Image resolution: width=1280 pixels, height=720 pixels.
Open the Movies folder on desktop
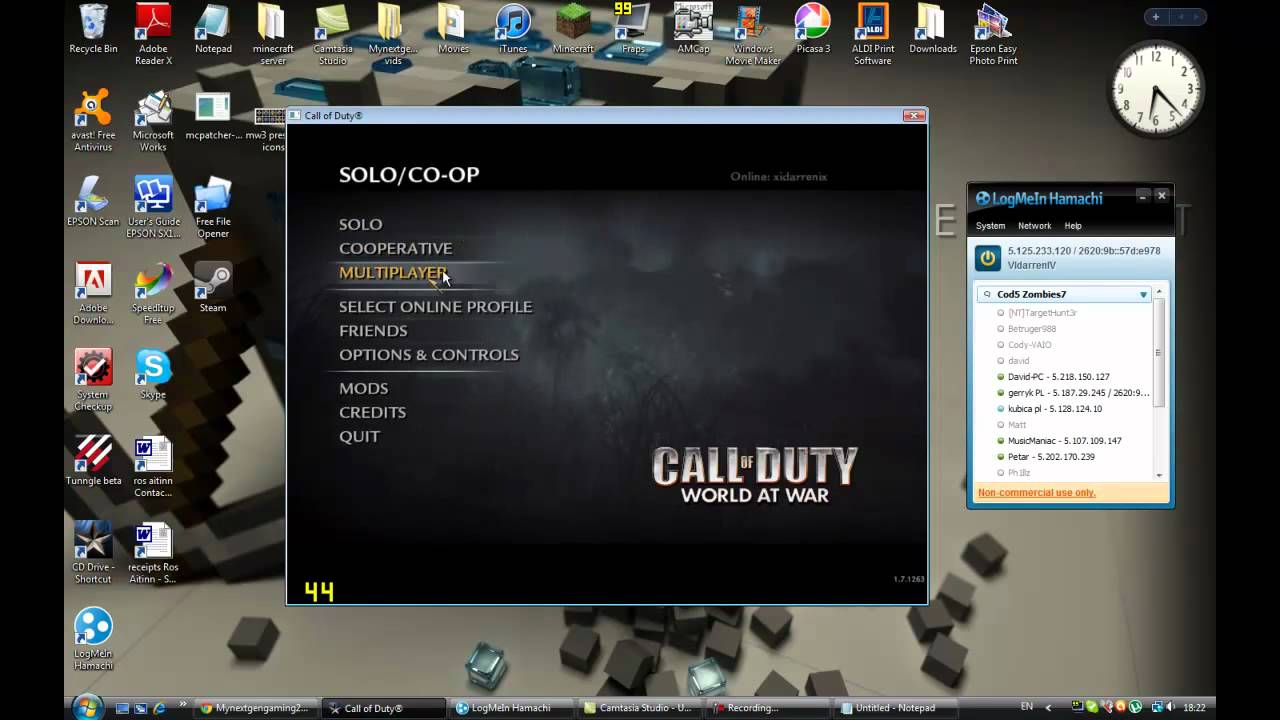click(x=453, y=30)
